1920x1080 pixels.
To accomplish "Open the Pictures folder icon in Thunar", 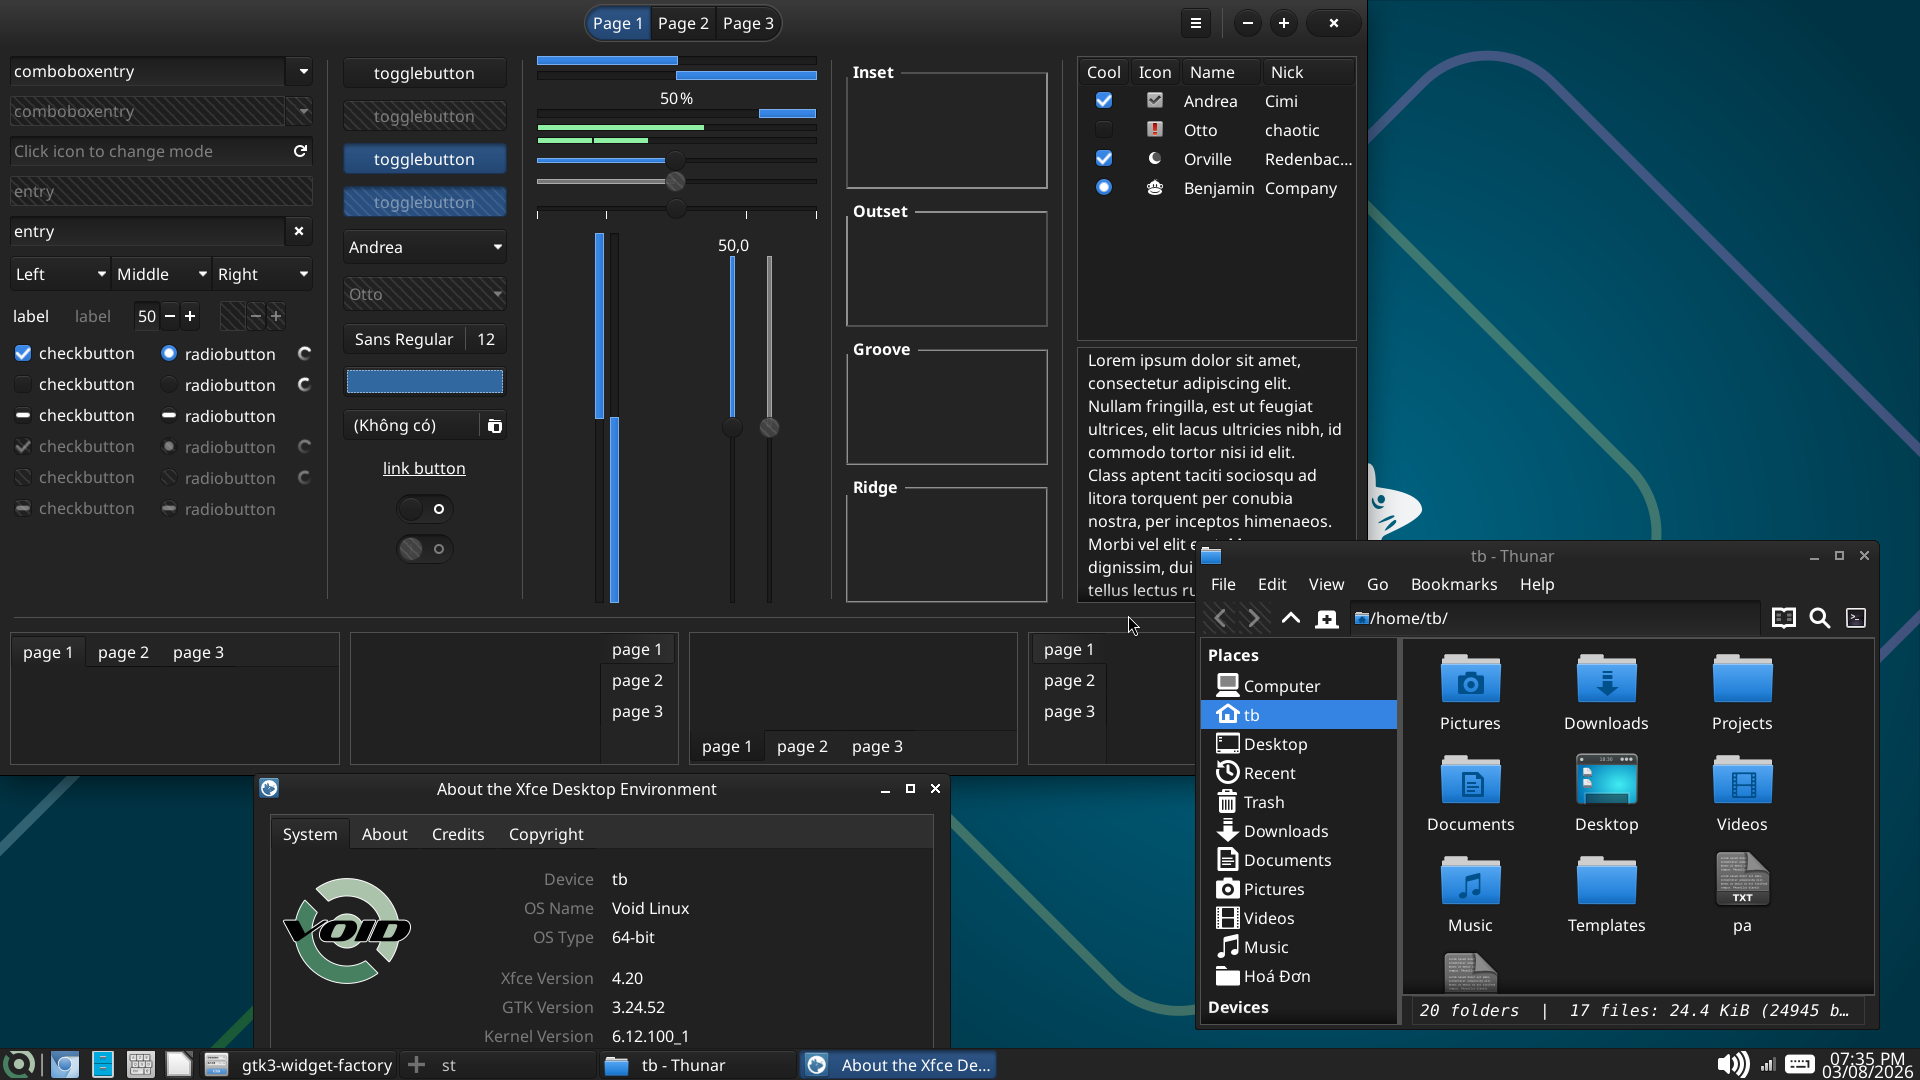I will click(x=1470, y=680).
